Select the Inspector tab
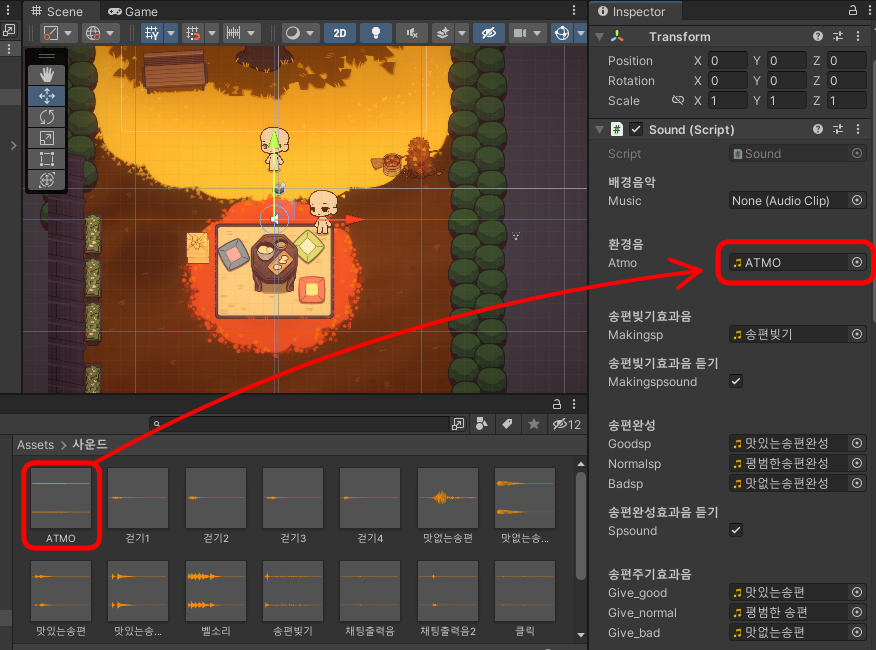 tap(631, 11)
